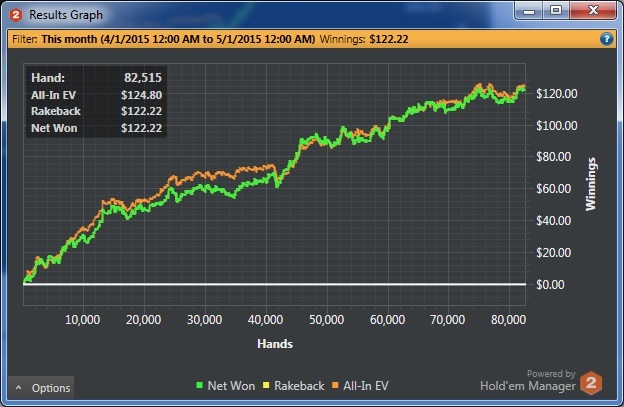Click the $20.00 axis label
This screenshot has width=624, height=407.
(554, 253)
